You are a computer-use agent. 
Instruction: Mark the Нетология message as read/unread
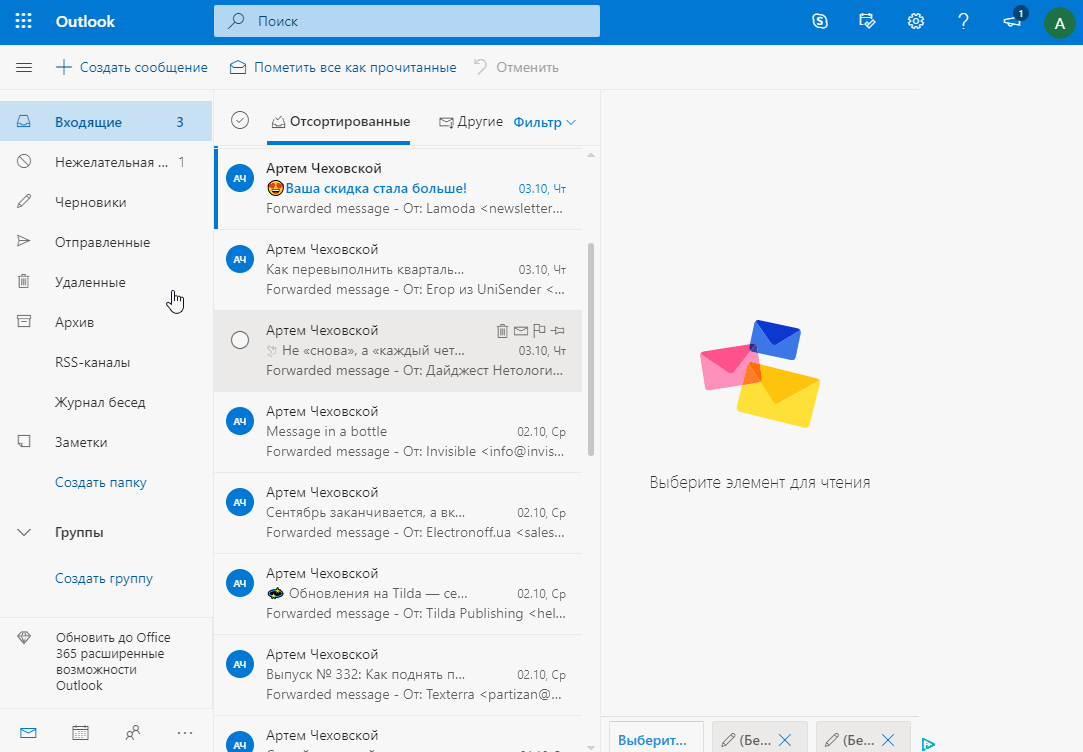[521, 331]
